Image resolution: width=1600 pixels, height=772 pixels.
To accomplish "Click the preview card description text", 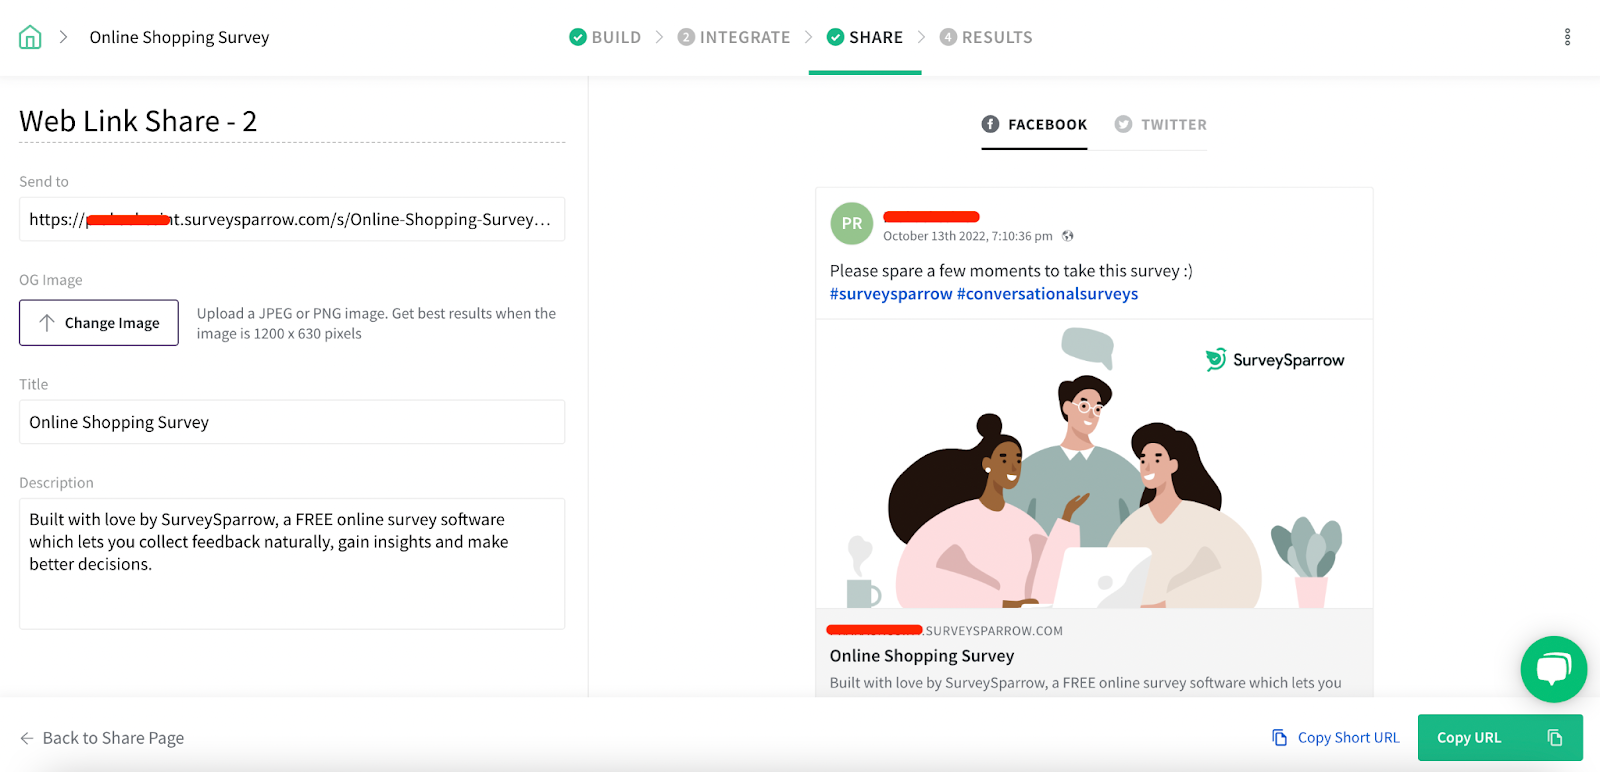I will click(x=1086, y=683).
